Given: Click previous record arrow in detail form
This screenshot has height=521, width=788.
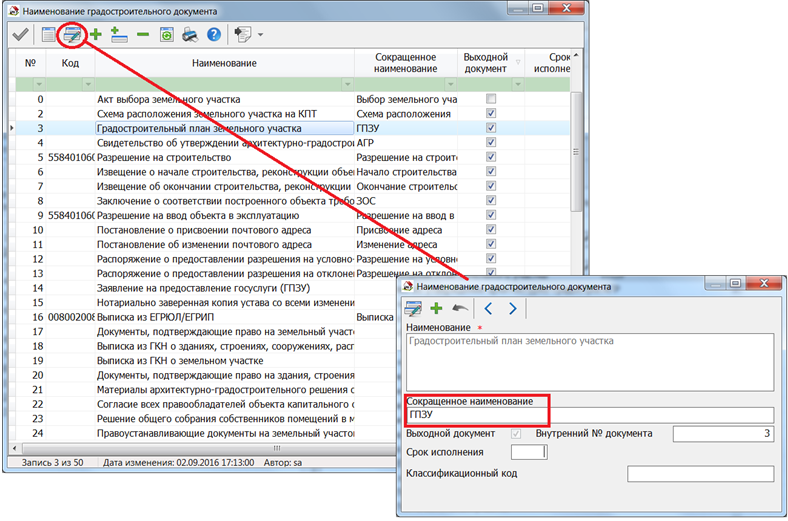Looking at the screenshot, I should click(489, 309).
